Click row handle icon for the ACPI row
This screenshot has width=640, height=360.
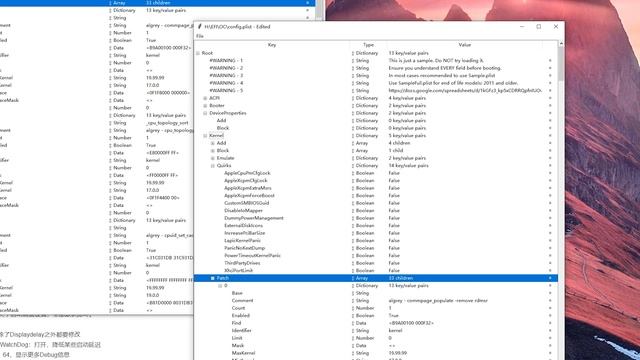click(550, 98)
